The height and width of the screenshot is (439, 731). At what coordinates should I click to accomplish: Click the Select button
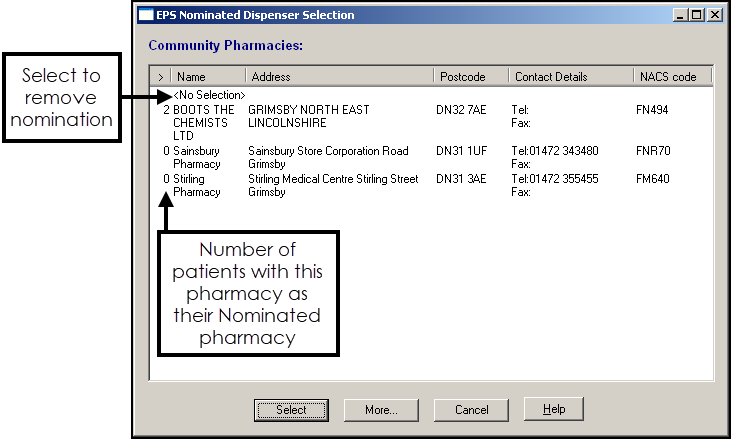pos(291,410)
